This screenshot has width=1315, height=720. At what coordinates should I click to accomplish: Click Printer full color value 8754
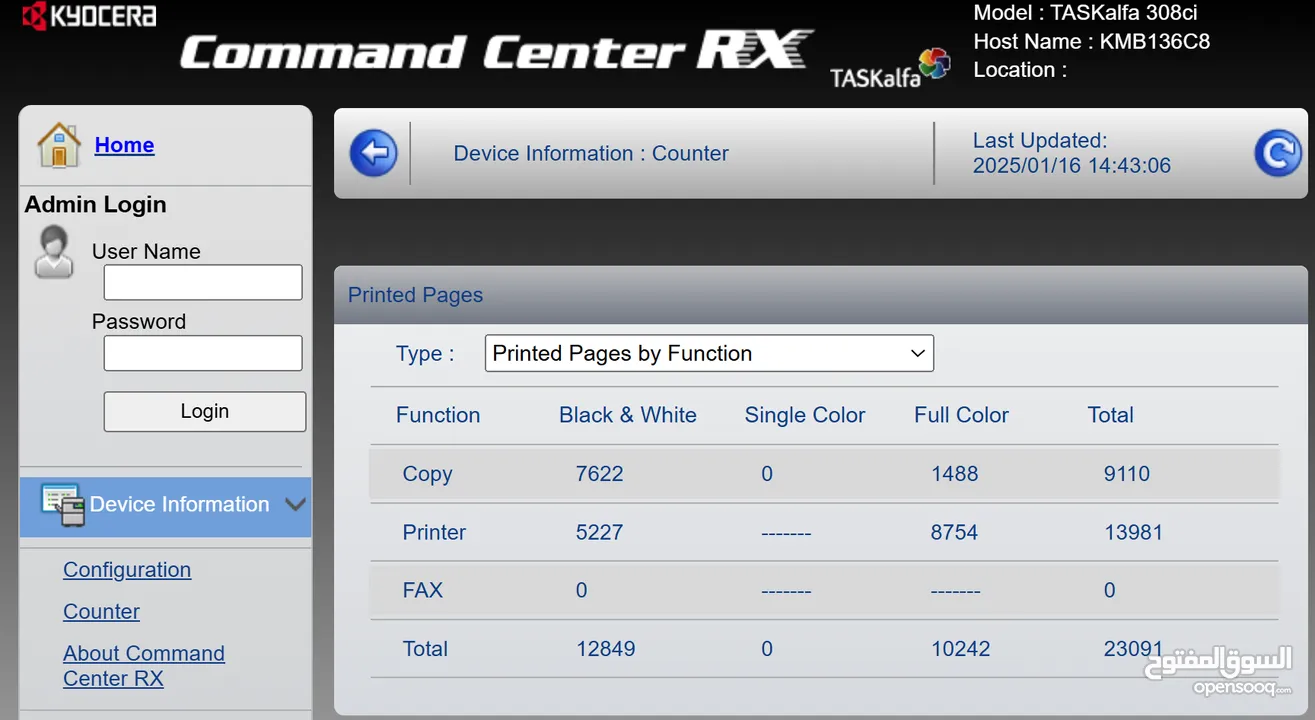(954, 532)
